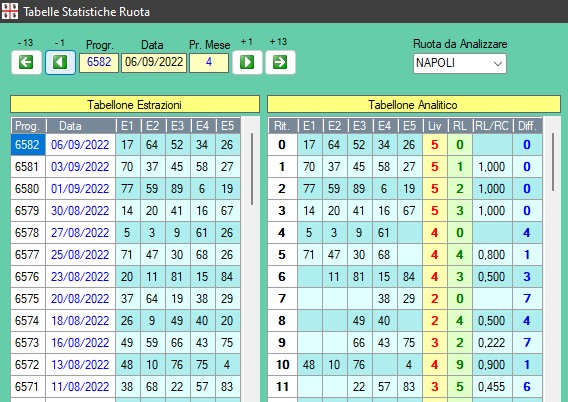The image size is (568, 402).
Task: Advance one draw with right triangle button
Action: point(247,62)
